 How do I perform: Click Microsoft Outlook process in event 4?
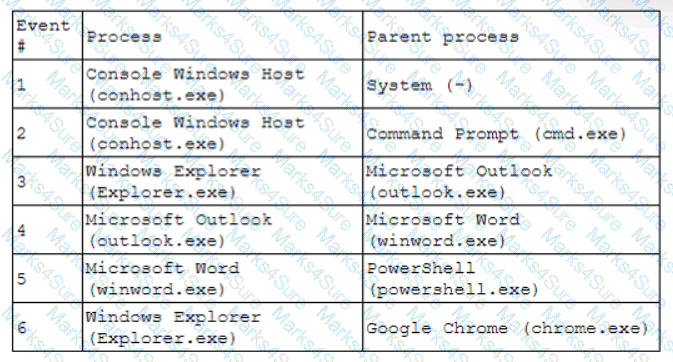(222, 230)
